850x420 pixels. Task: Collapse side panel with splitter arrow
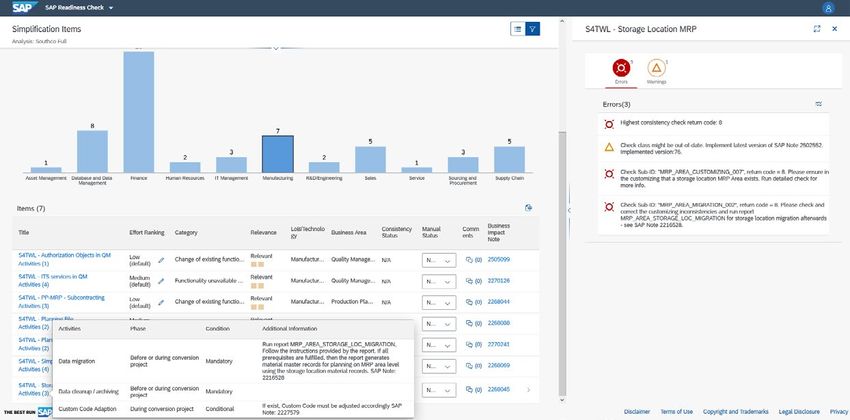[x=568, y=210]
